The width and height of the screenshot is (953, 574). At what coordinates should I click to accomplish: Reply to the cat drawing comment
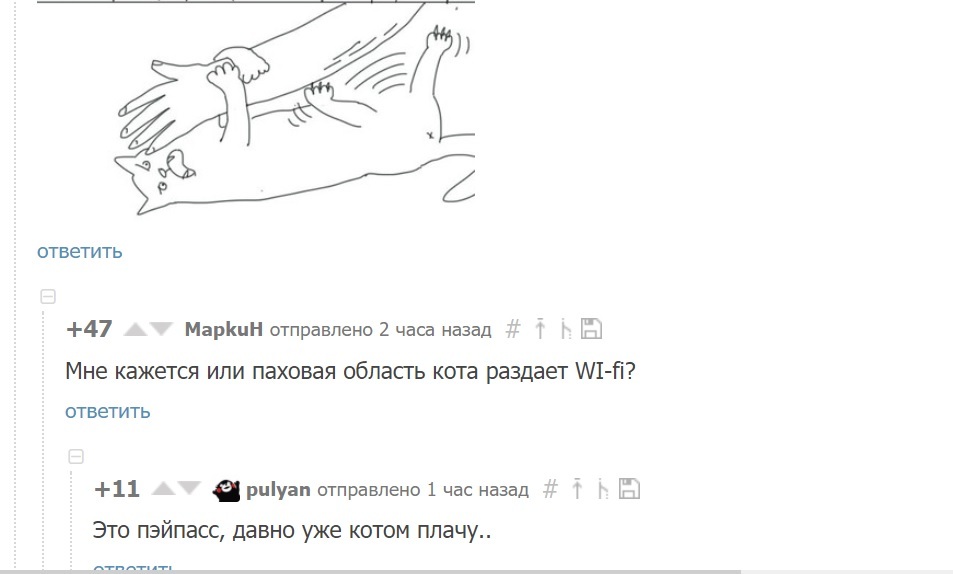80,251
